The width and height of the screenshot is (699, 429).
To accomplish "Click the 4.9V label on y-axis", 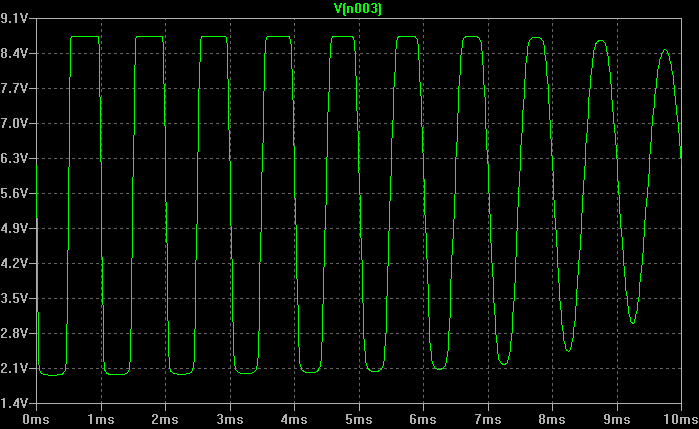I will [17, 228].
